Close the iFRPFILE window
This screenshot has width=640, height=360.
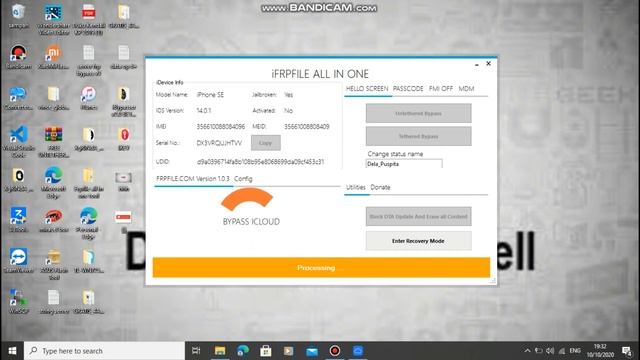pyautogui.click(x=488, y=64)
